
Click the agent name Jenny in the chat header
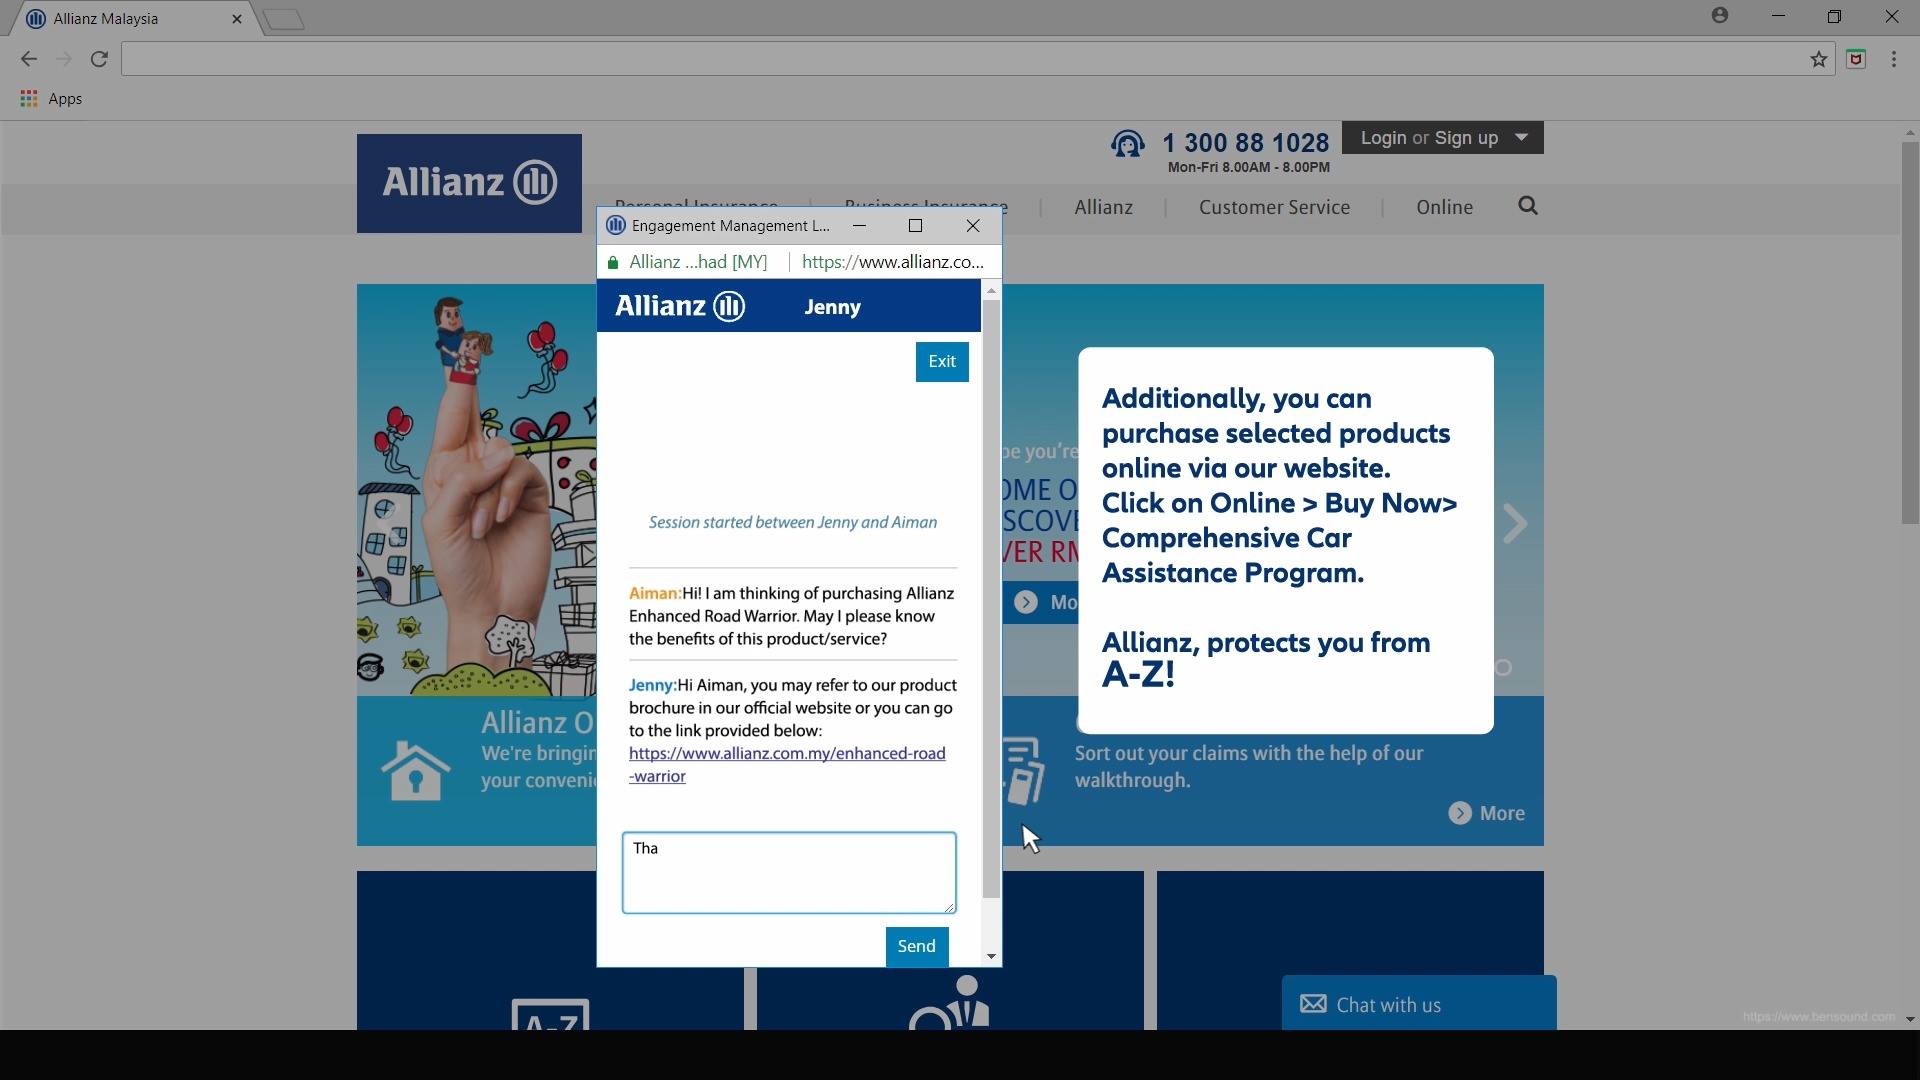(x=833, y=307)
